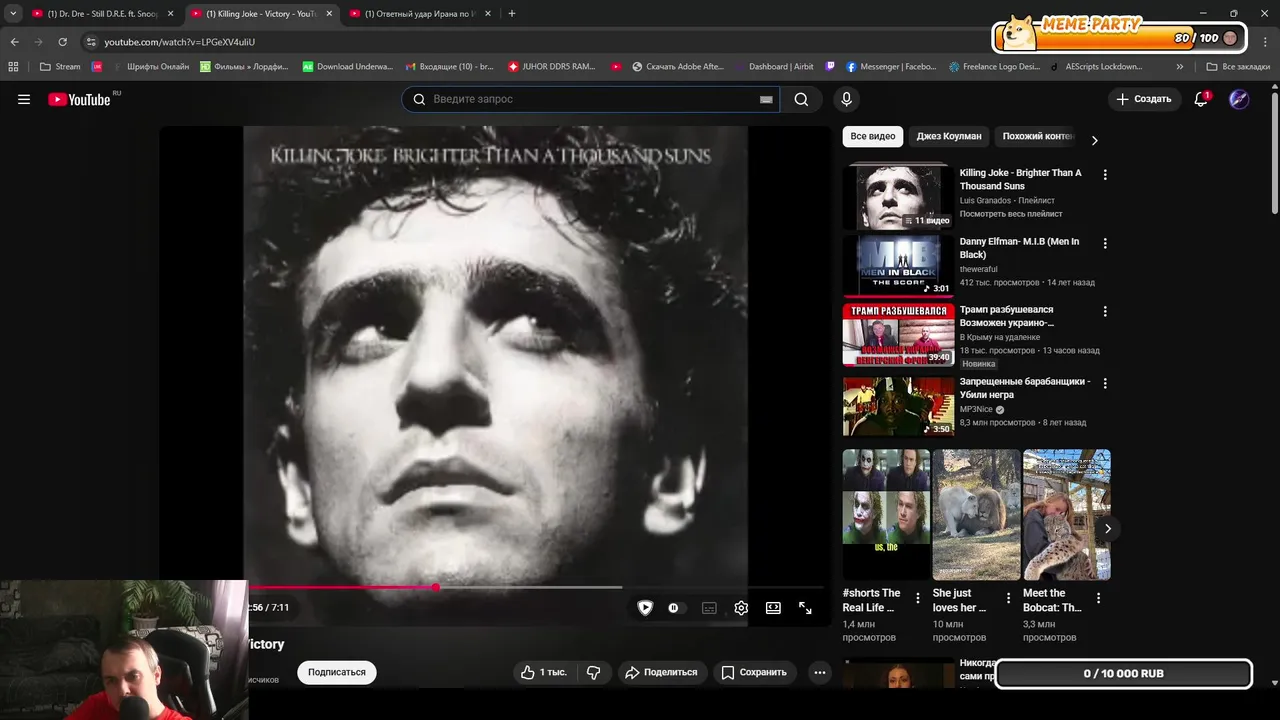Go to YouTube home via logo
Screen dimensions: 1280x720
[80, 99]
